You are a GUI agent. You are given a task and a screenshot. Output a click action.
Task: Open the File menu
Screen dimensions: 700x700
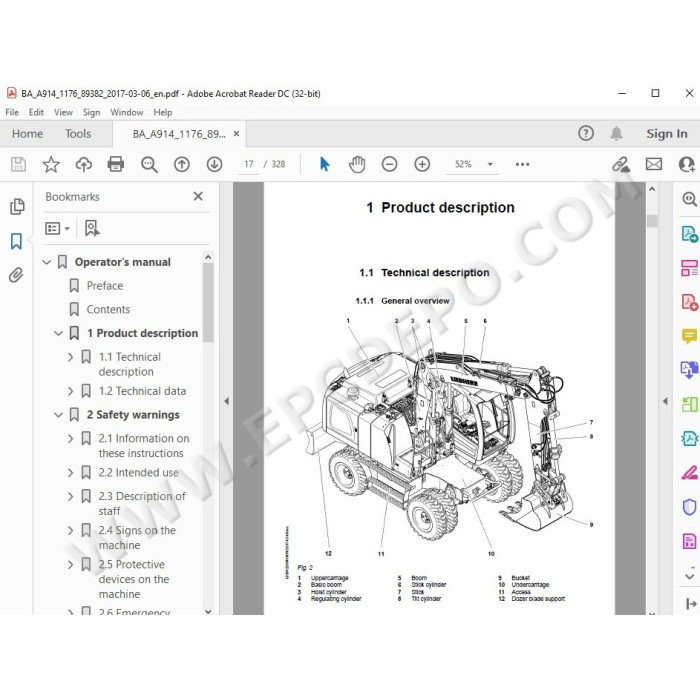[12, 112]
